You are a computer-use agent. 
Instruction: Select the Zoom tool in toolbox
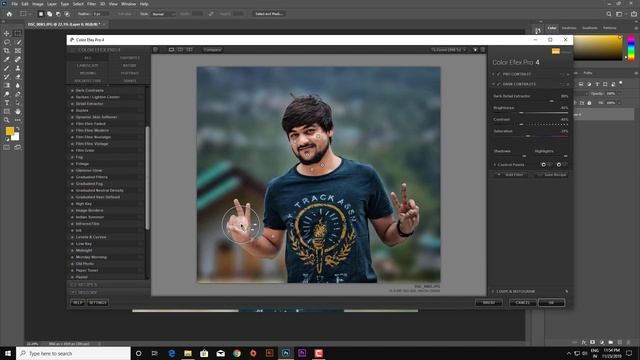click(7, 120)
